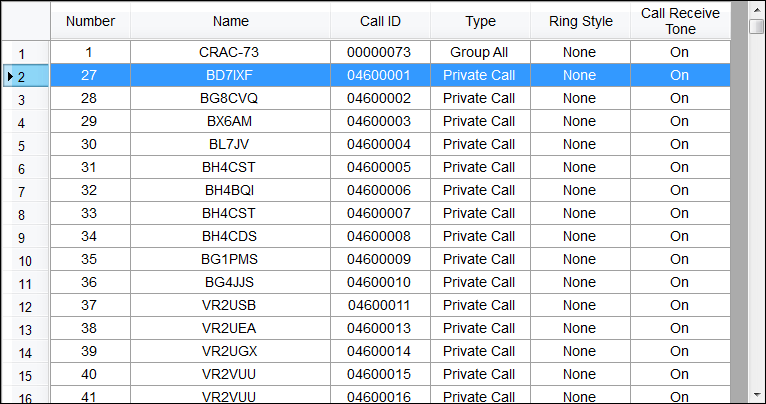Viewport: 766px width, 404px height.
Task: Click the CRAC-73 name cell
Action: (x=230, y=52)
